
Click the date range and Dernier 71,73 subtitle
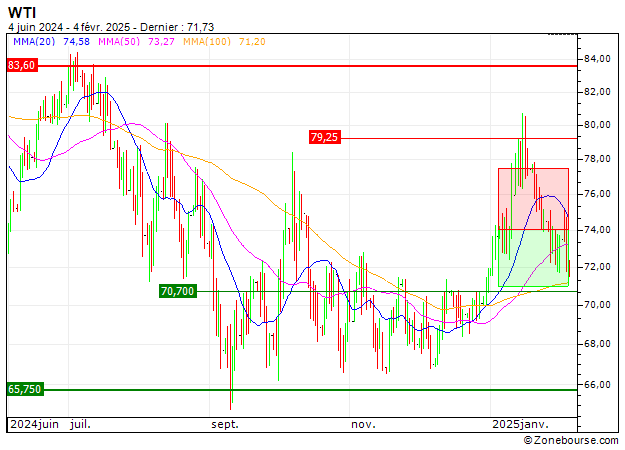(x=111, y=27)
